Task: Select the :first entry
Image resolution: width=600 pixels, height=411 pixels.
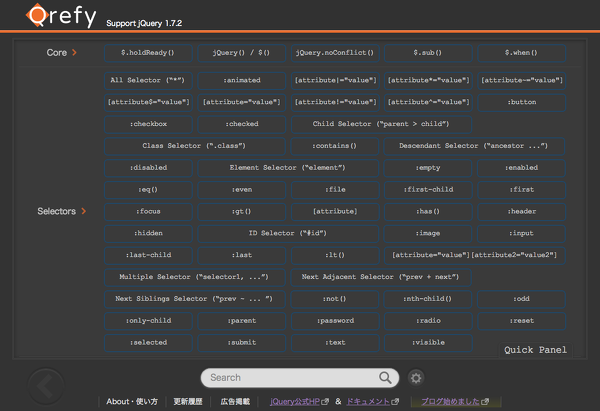Action: pyautogui.click(x=522, y=189)
